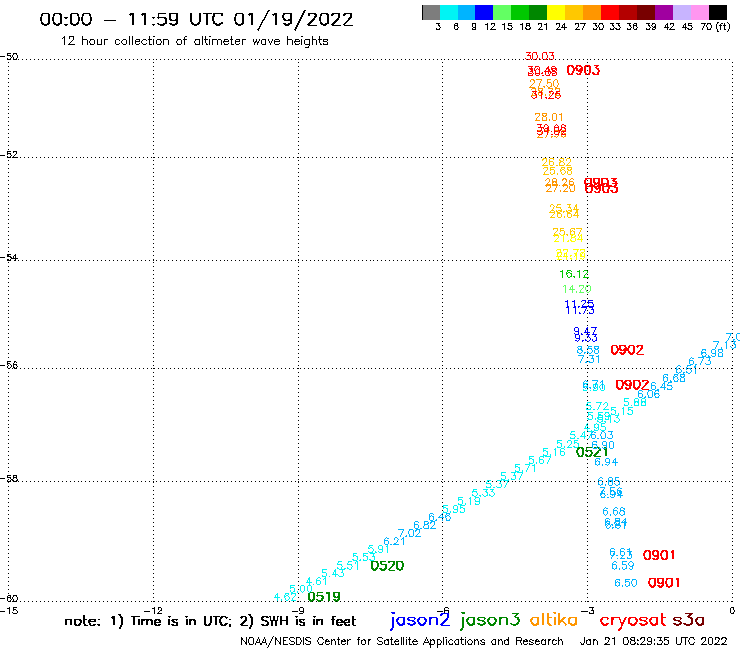Select the wave height value 6.94
This screenshot has height=650, width=740.
click(606, 462)
